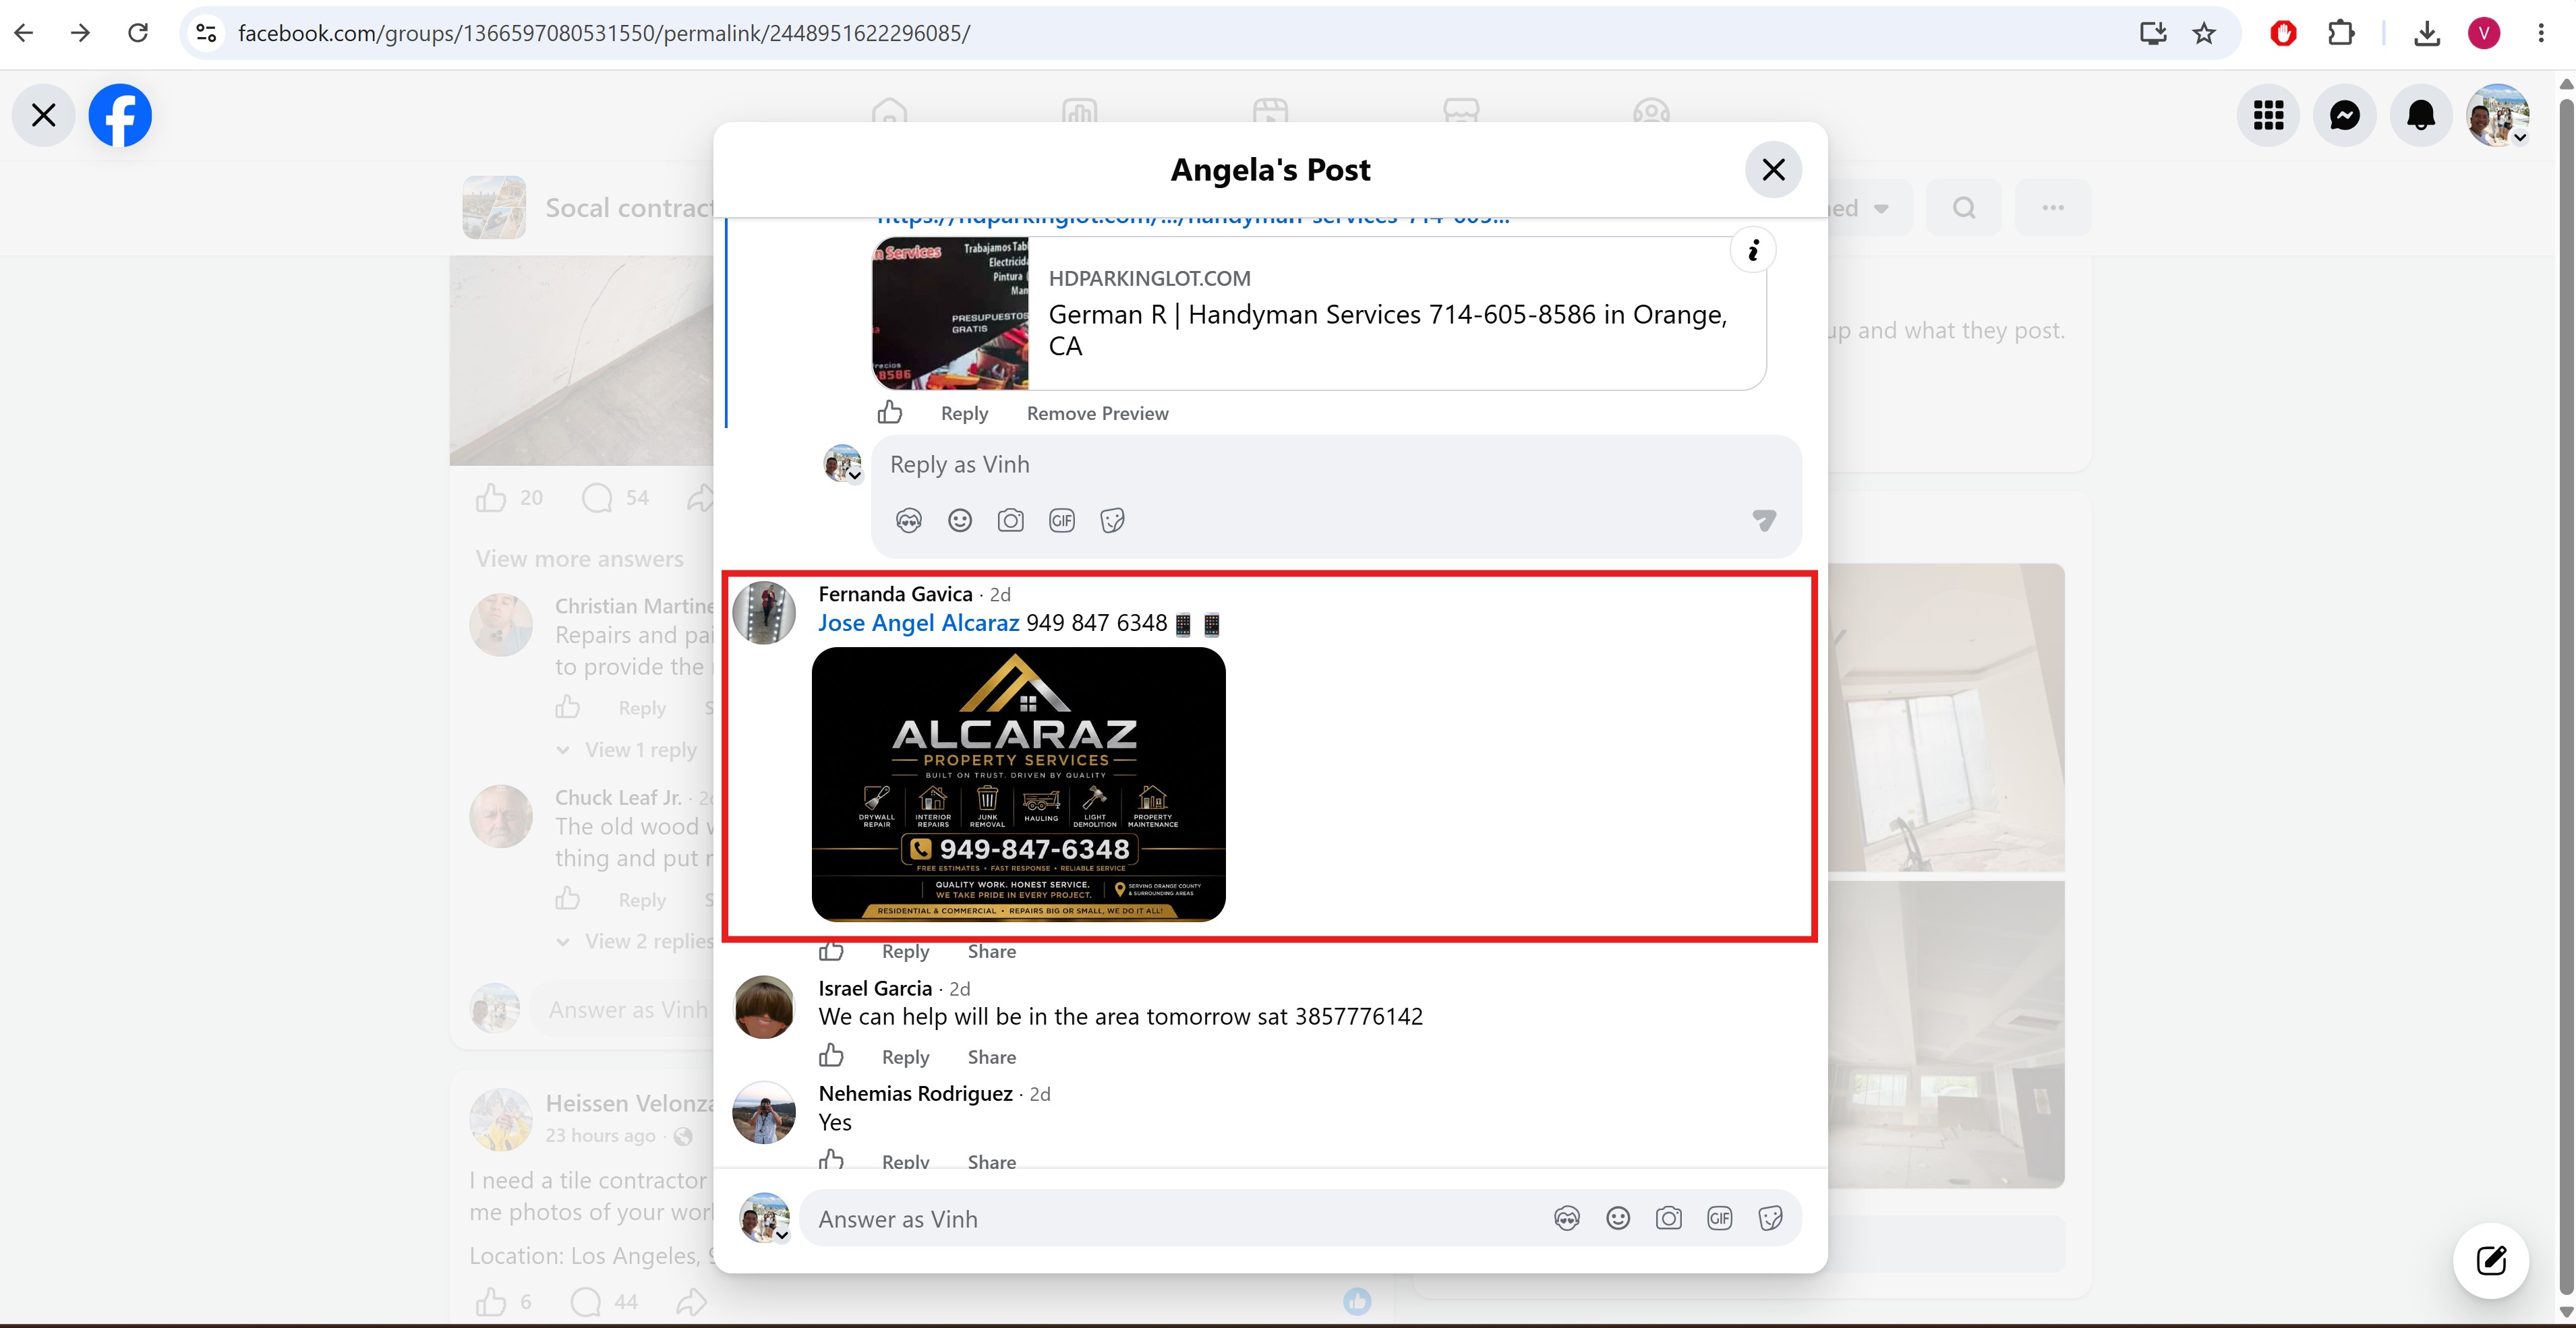Open group more options in background page
The width and height of the screenshot is (2576, 1328).
point(2053,208)
